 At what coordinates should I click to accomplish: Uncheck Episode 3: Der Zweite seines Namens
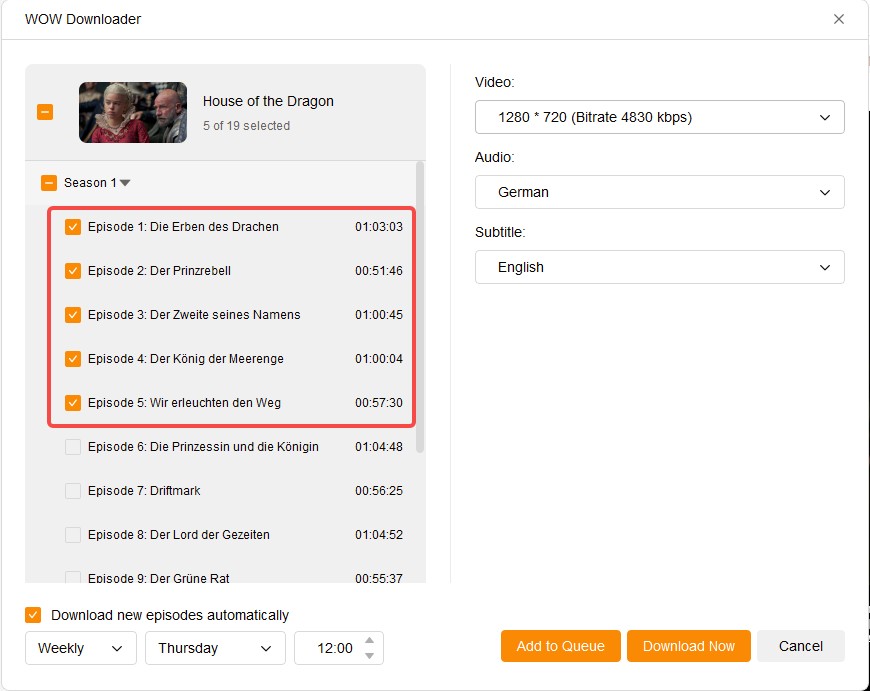click(x=73, y=314)
